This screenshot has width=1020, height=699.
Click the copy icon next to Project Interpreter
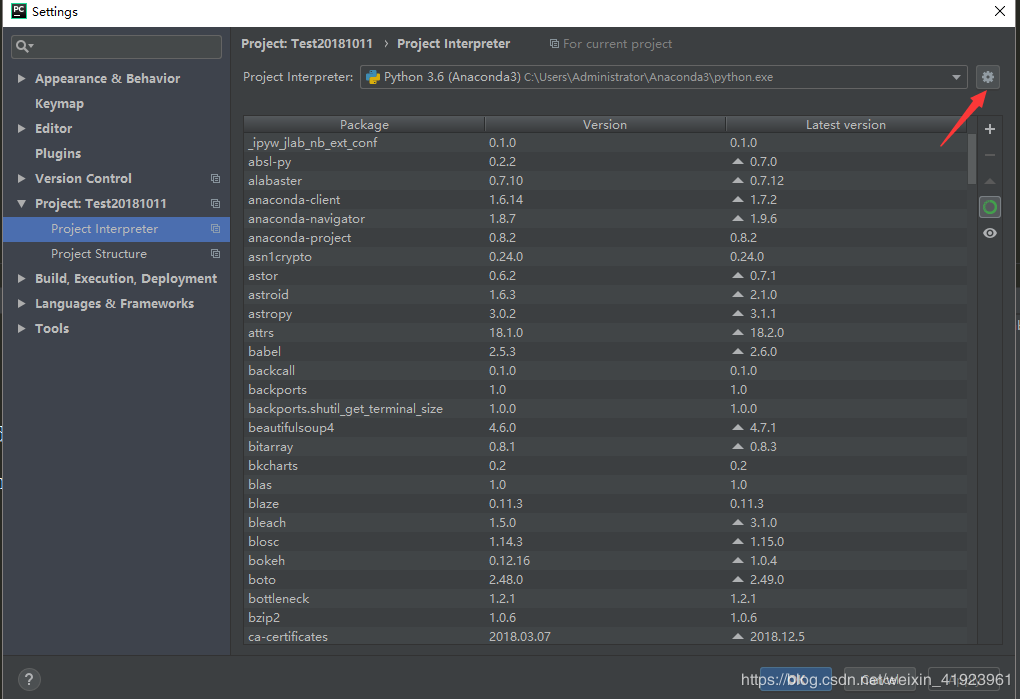tap(215, 229)
